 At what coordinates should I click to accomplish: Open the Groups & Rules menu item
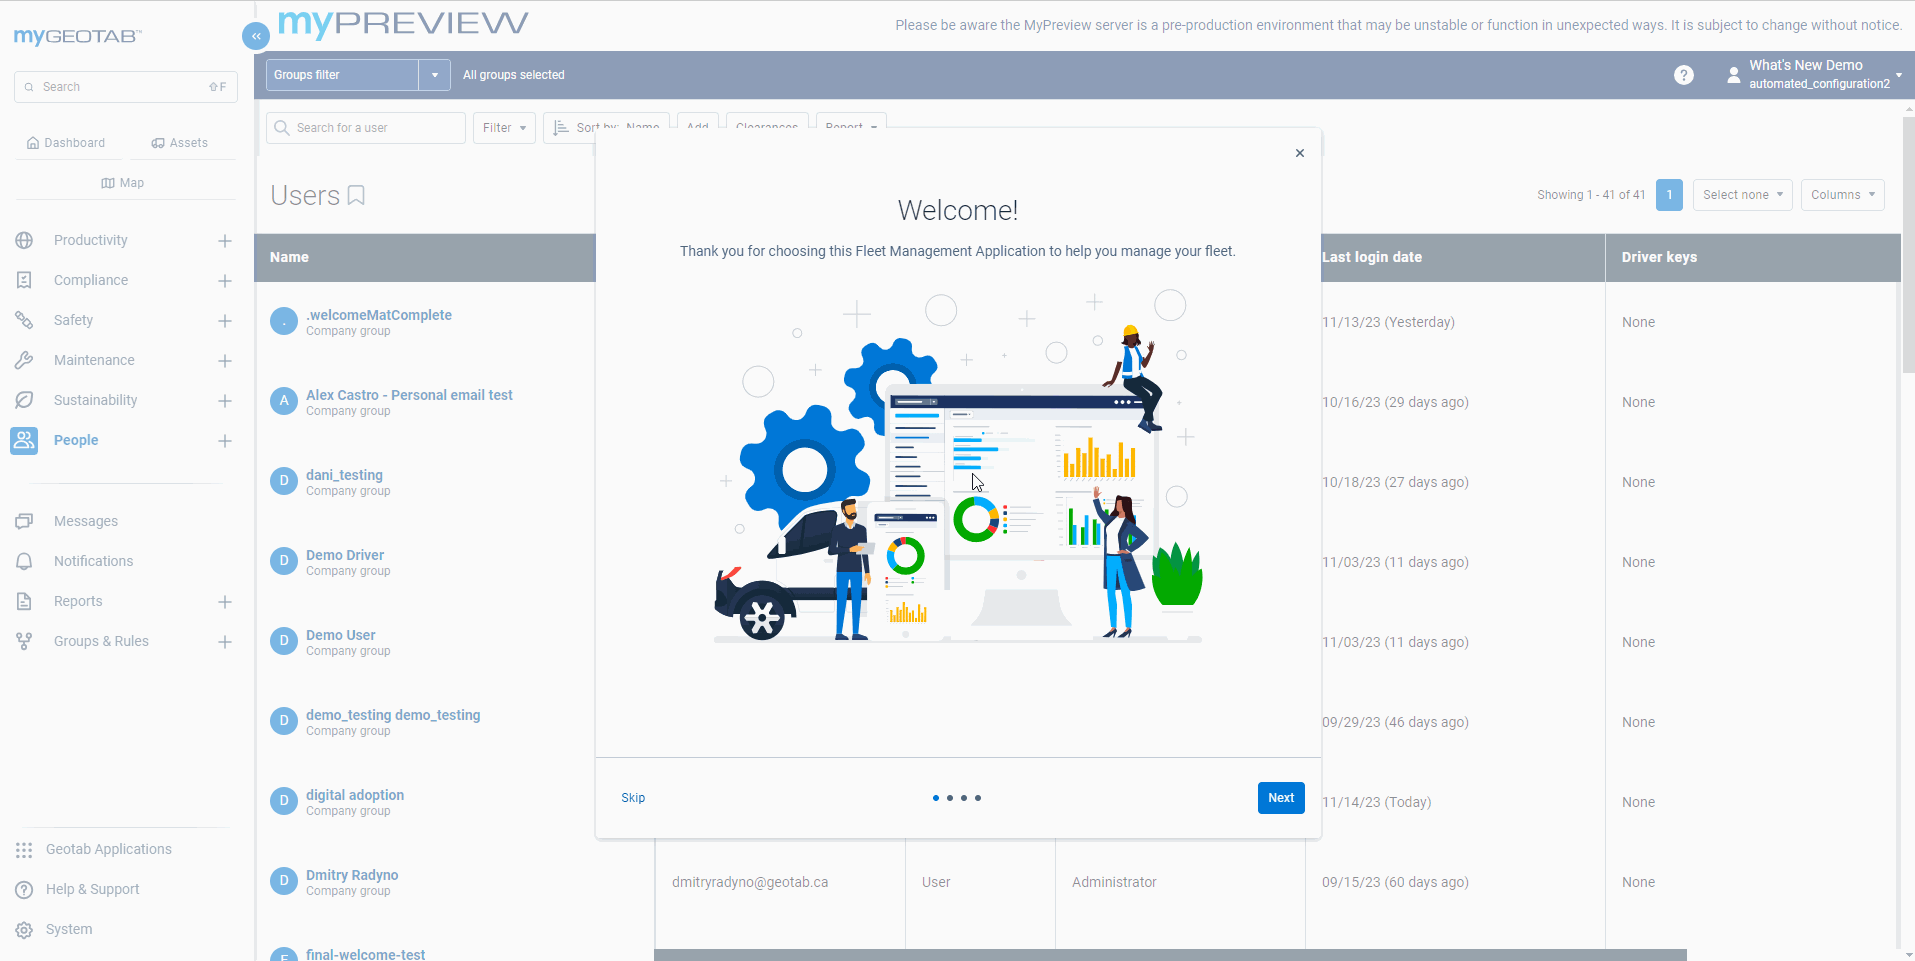(x=101, y=641)
